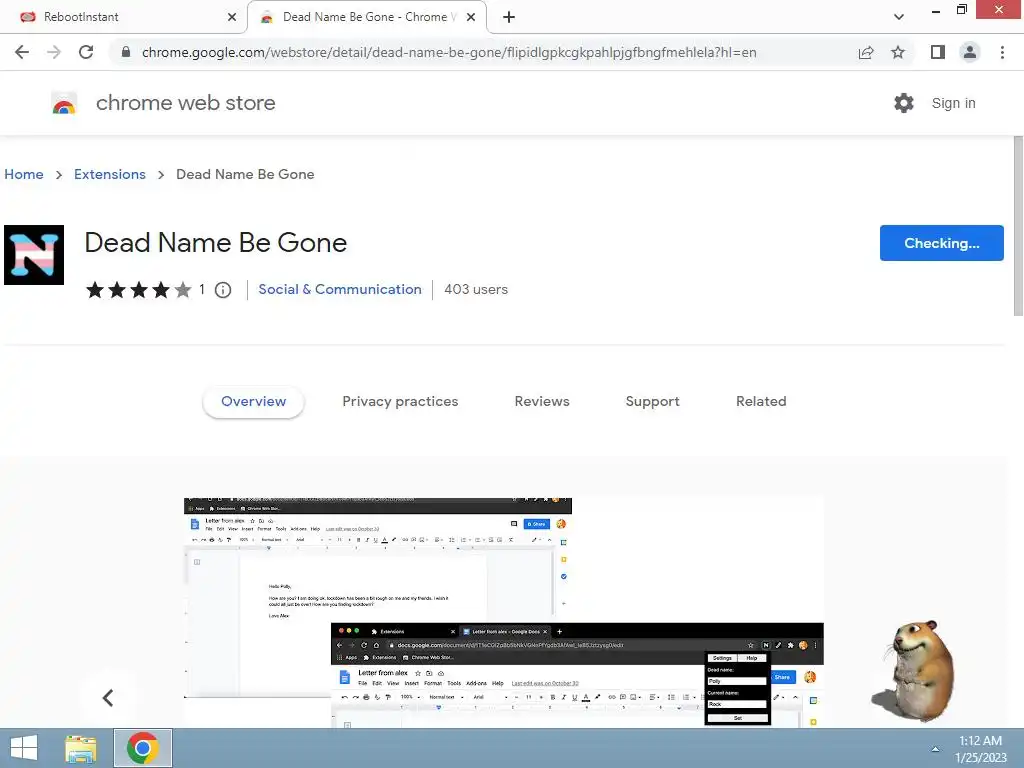Click the Sign in link
1024x768 pixels.
953,103
